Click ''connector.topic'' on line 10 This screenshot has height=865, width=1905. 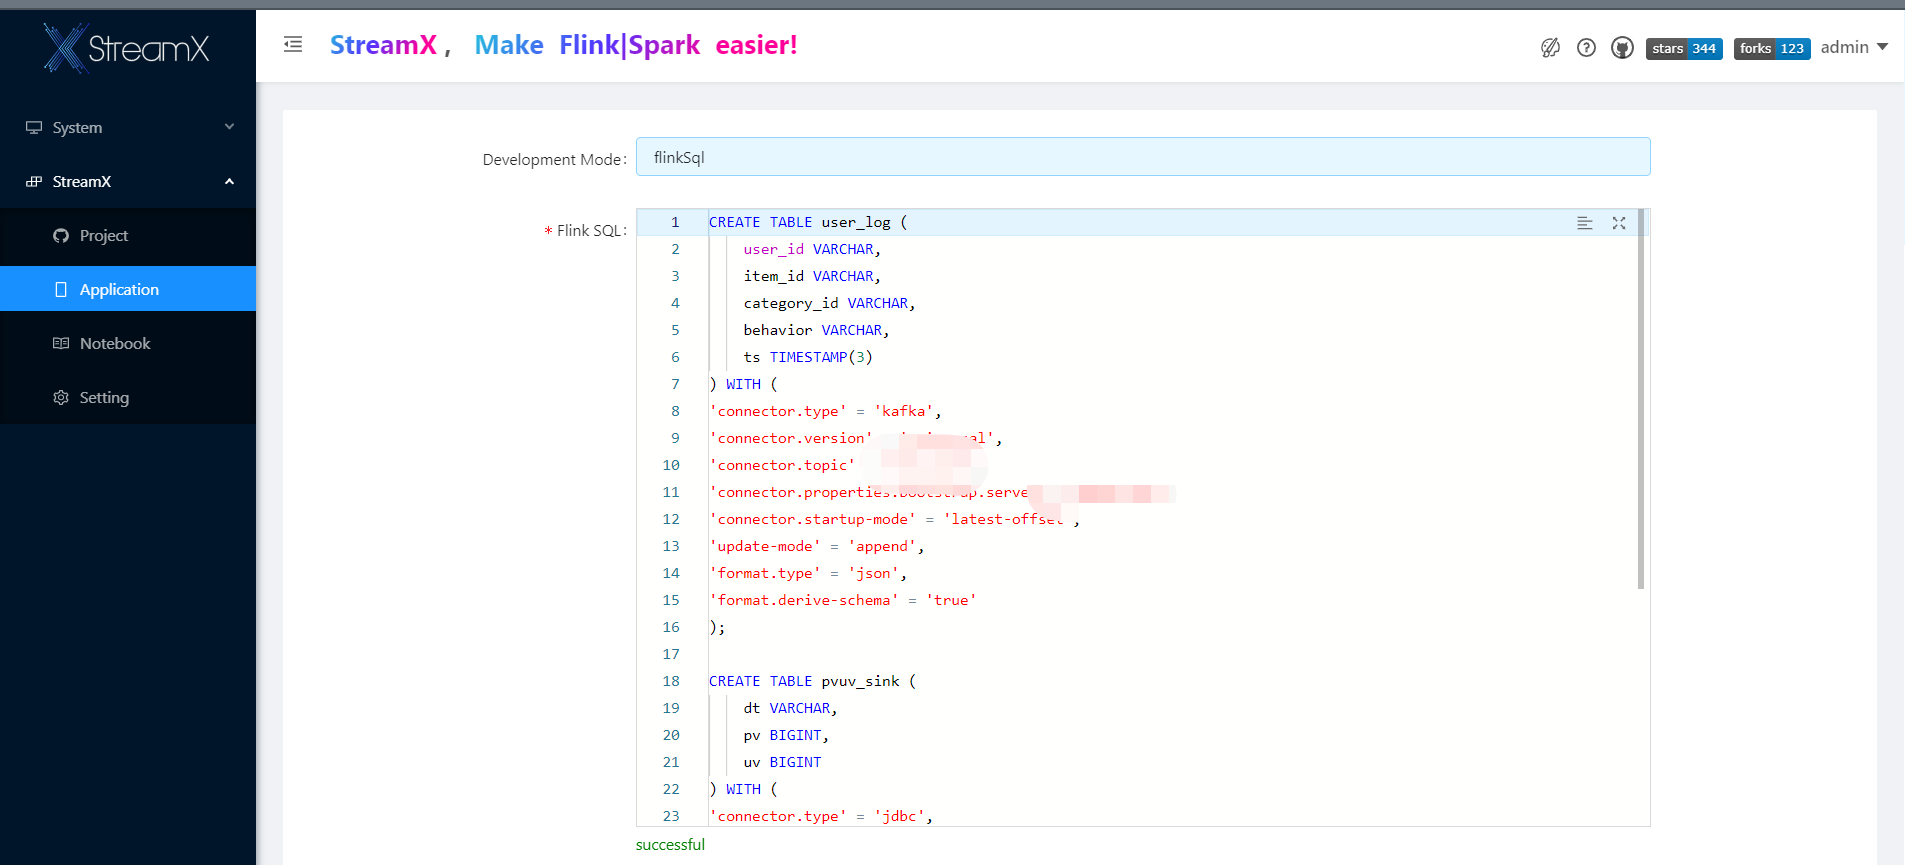pos(782,465)
